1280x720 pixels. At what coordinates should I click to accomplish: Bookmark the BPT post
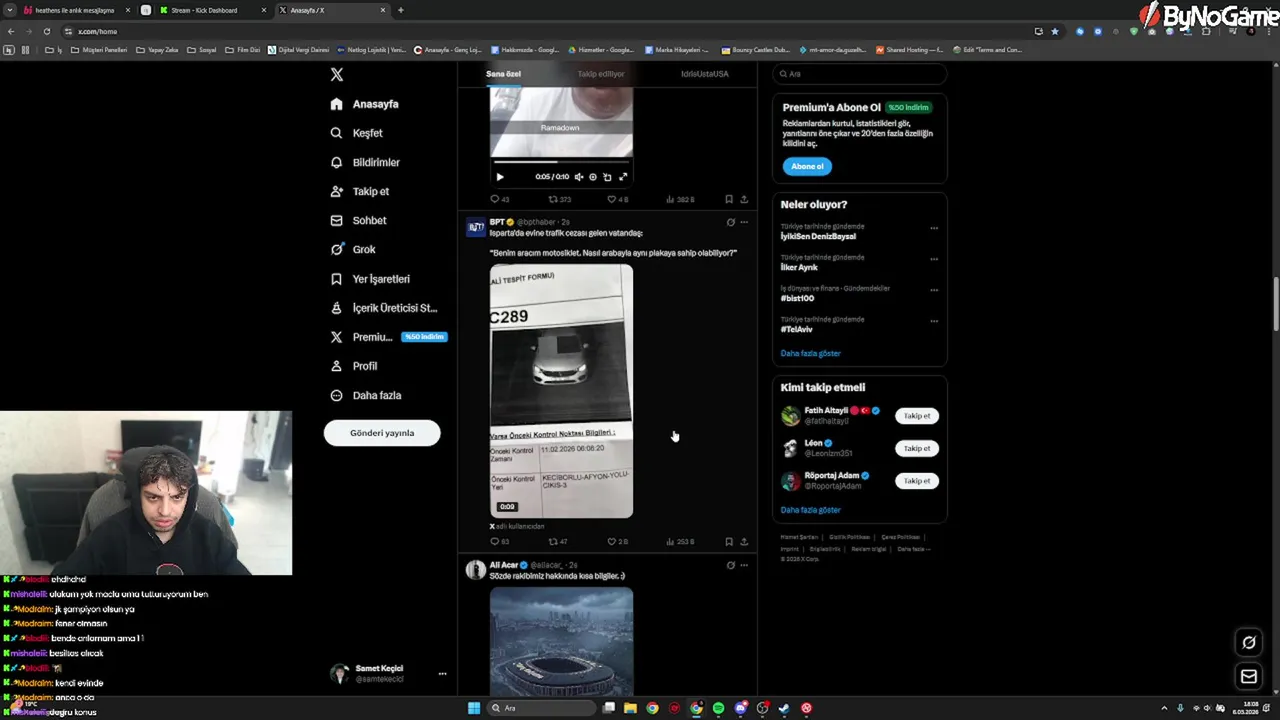pos(729,541)
